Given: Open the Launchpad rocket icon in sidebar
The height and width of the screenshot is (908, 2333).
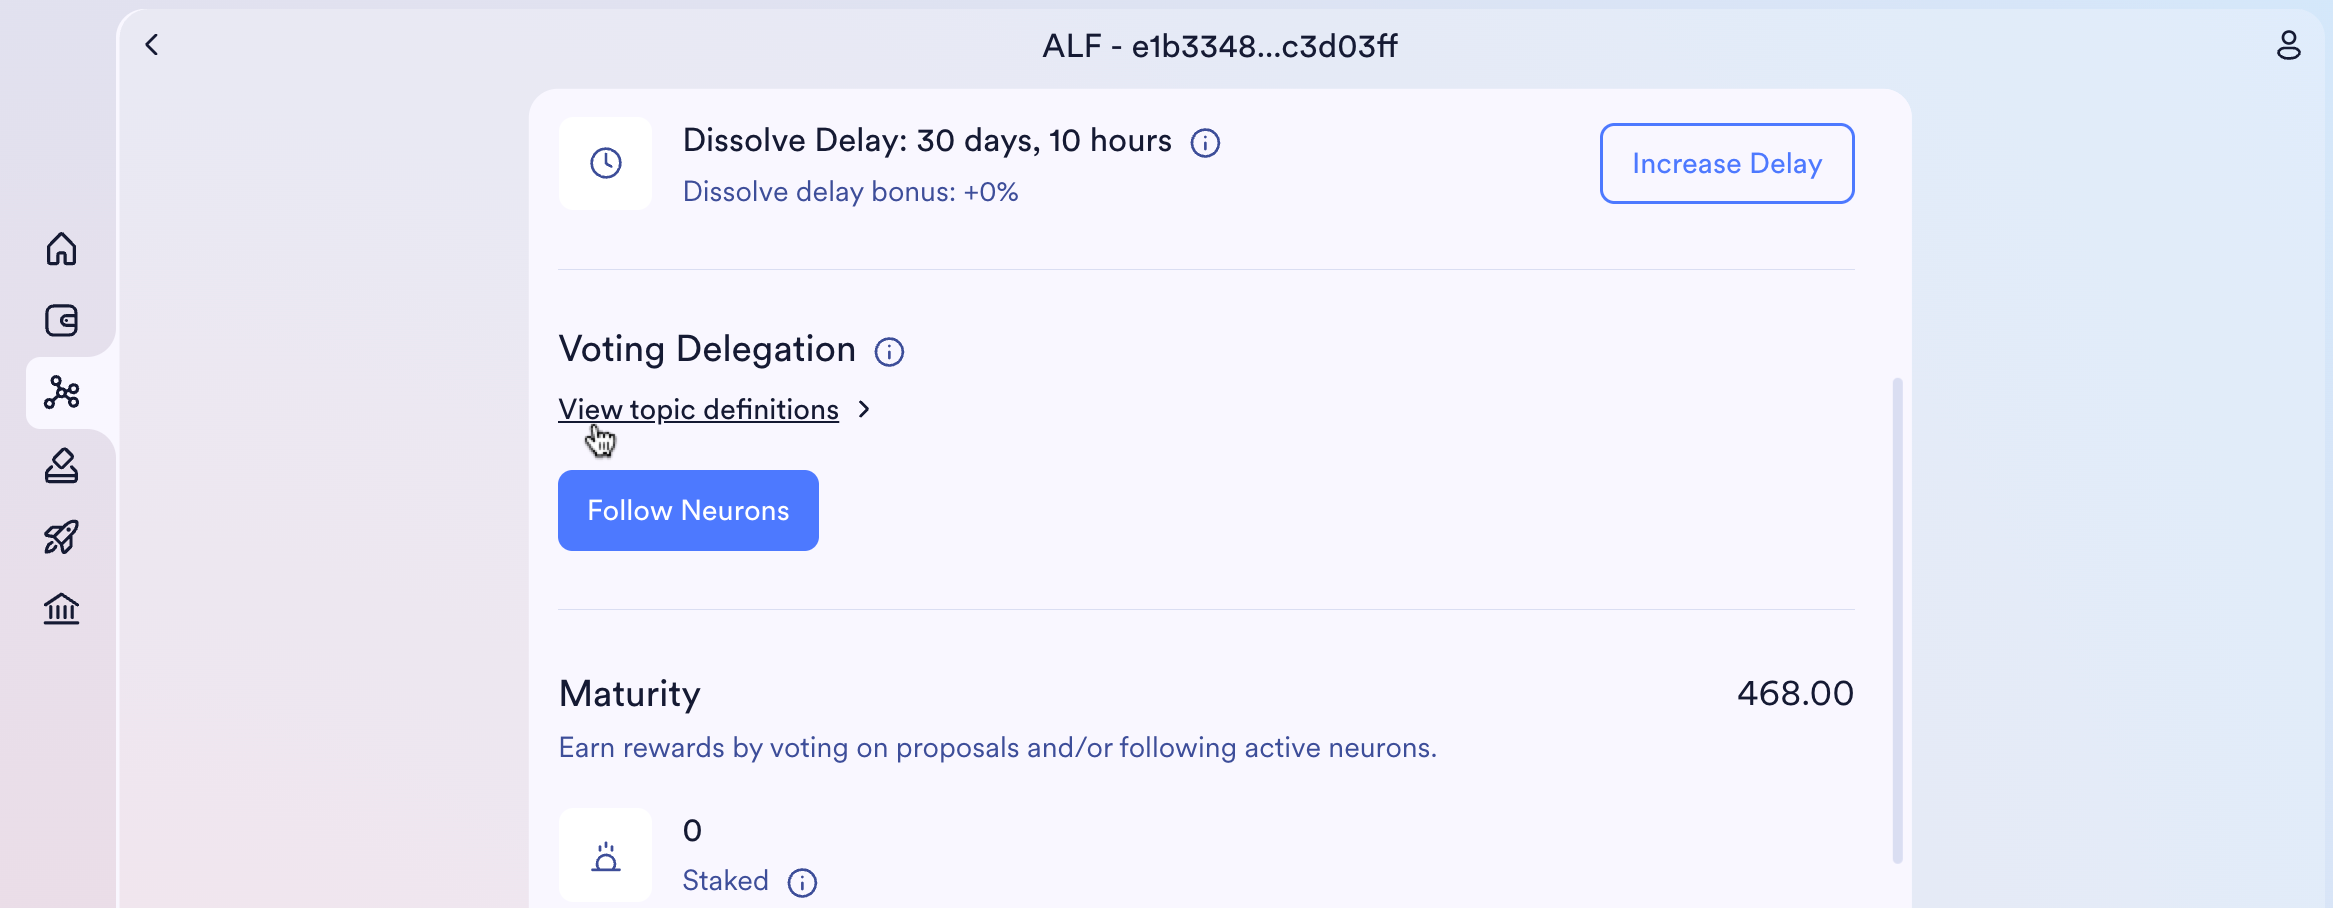Looking at the screenshot, I should tap(61, 537).
